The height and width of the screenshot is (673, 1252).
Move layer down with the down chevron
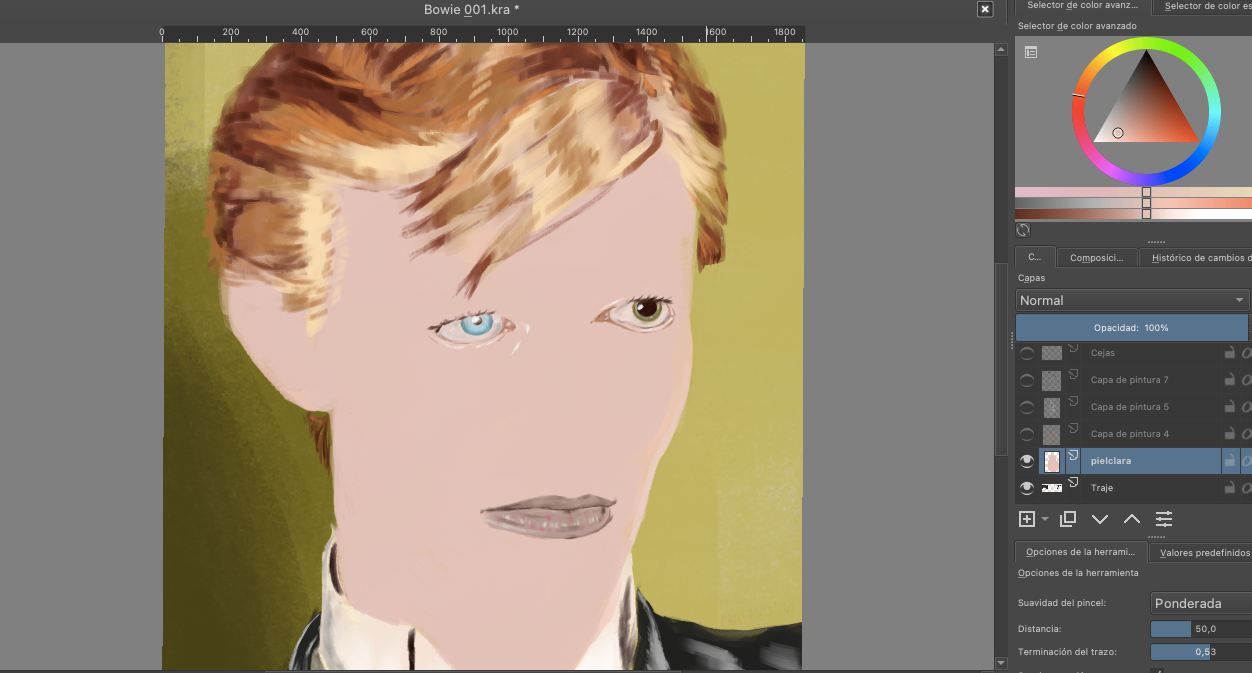pyautogui.click(x=1100, y=519)
